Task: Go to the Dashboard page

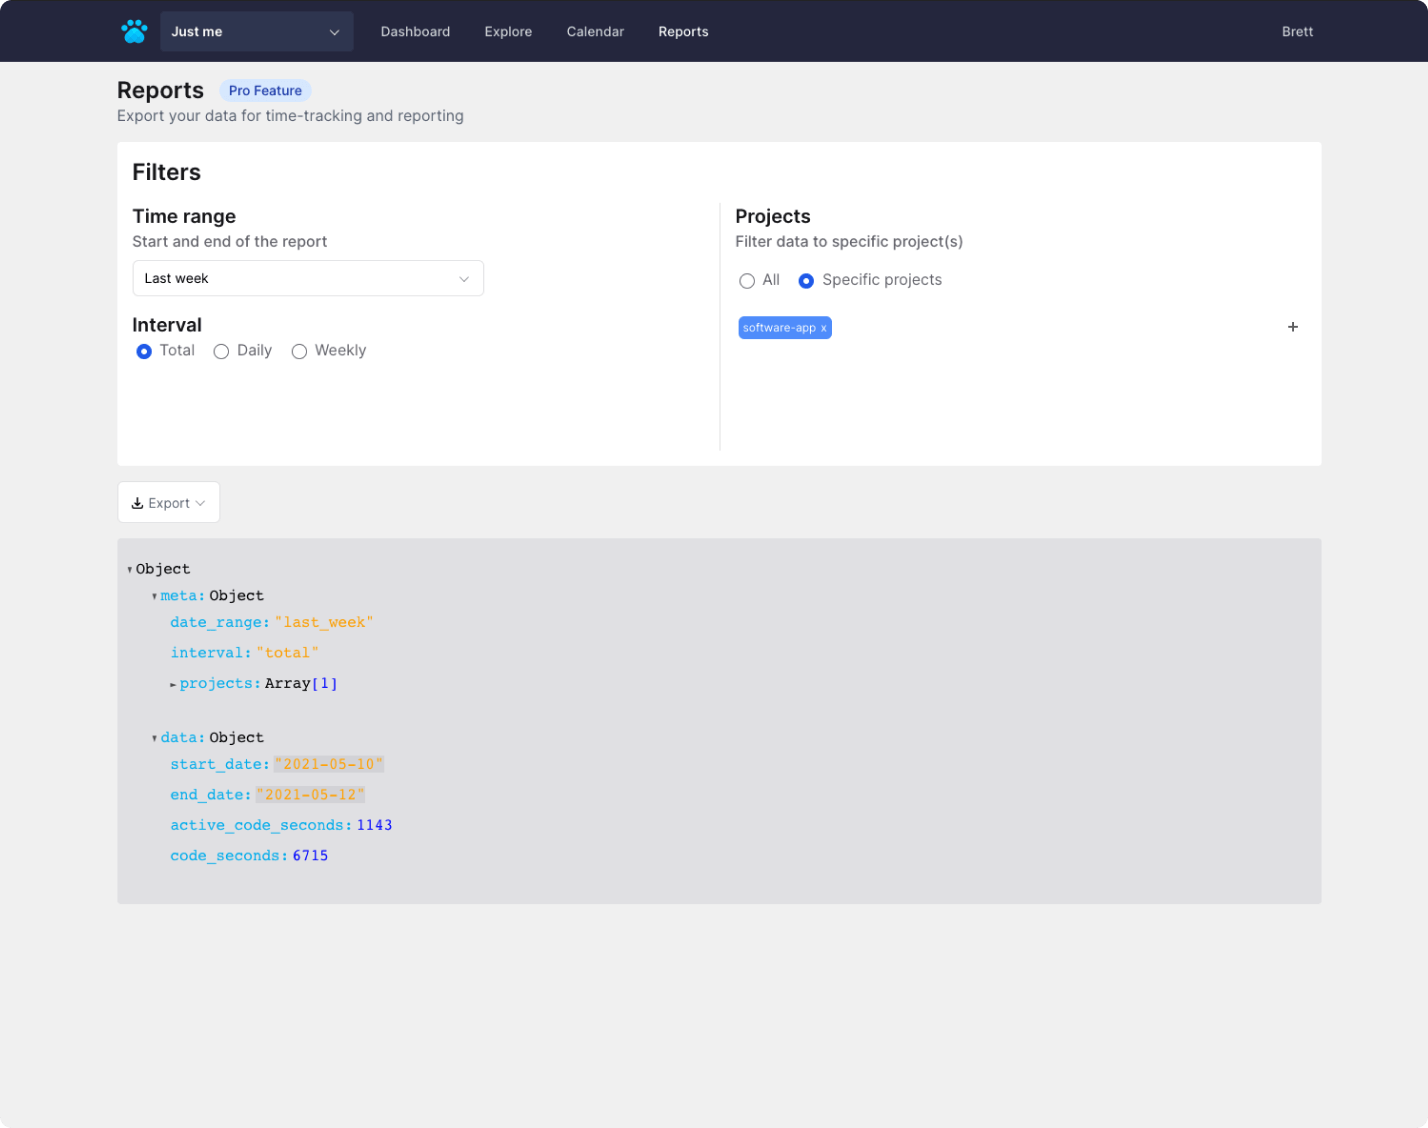Action: tap(415, 31)
